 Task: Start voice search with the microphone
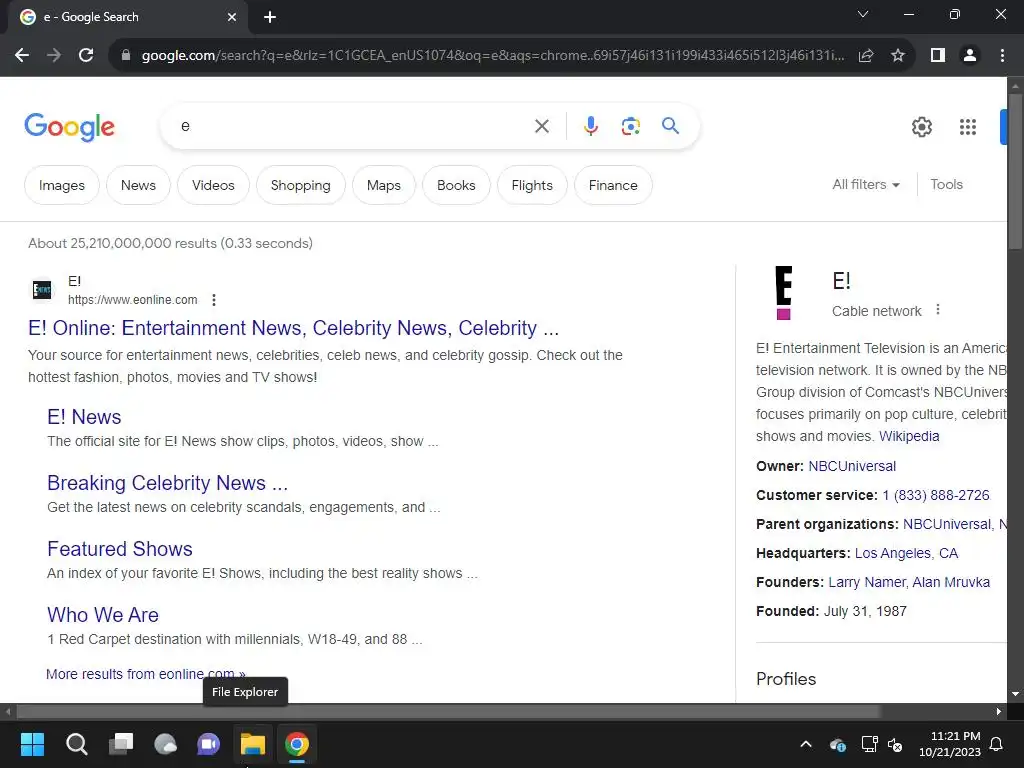[591, 126]
